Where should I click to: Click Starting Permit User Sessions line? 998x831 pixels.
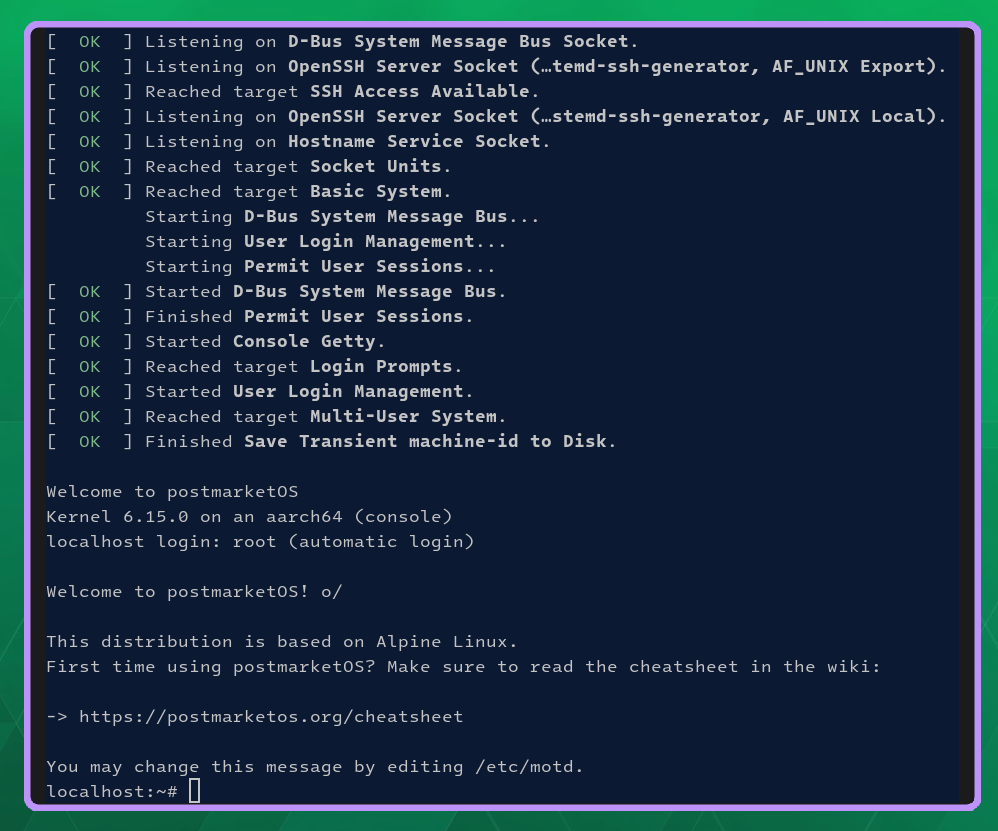320,267
